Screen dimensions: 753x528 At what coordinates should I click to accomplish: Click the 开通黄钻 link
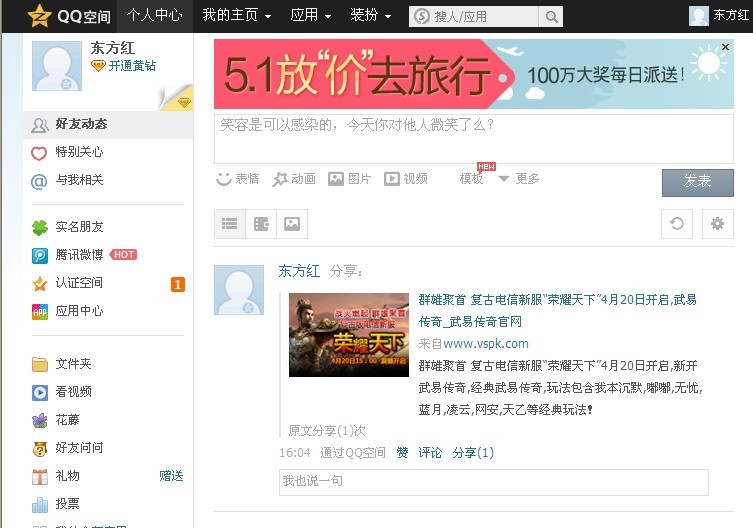pyautogui.click(x=124, y=66)
